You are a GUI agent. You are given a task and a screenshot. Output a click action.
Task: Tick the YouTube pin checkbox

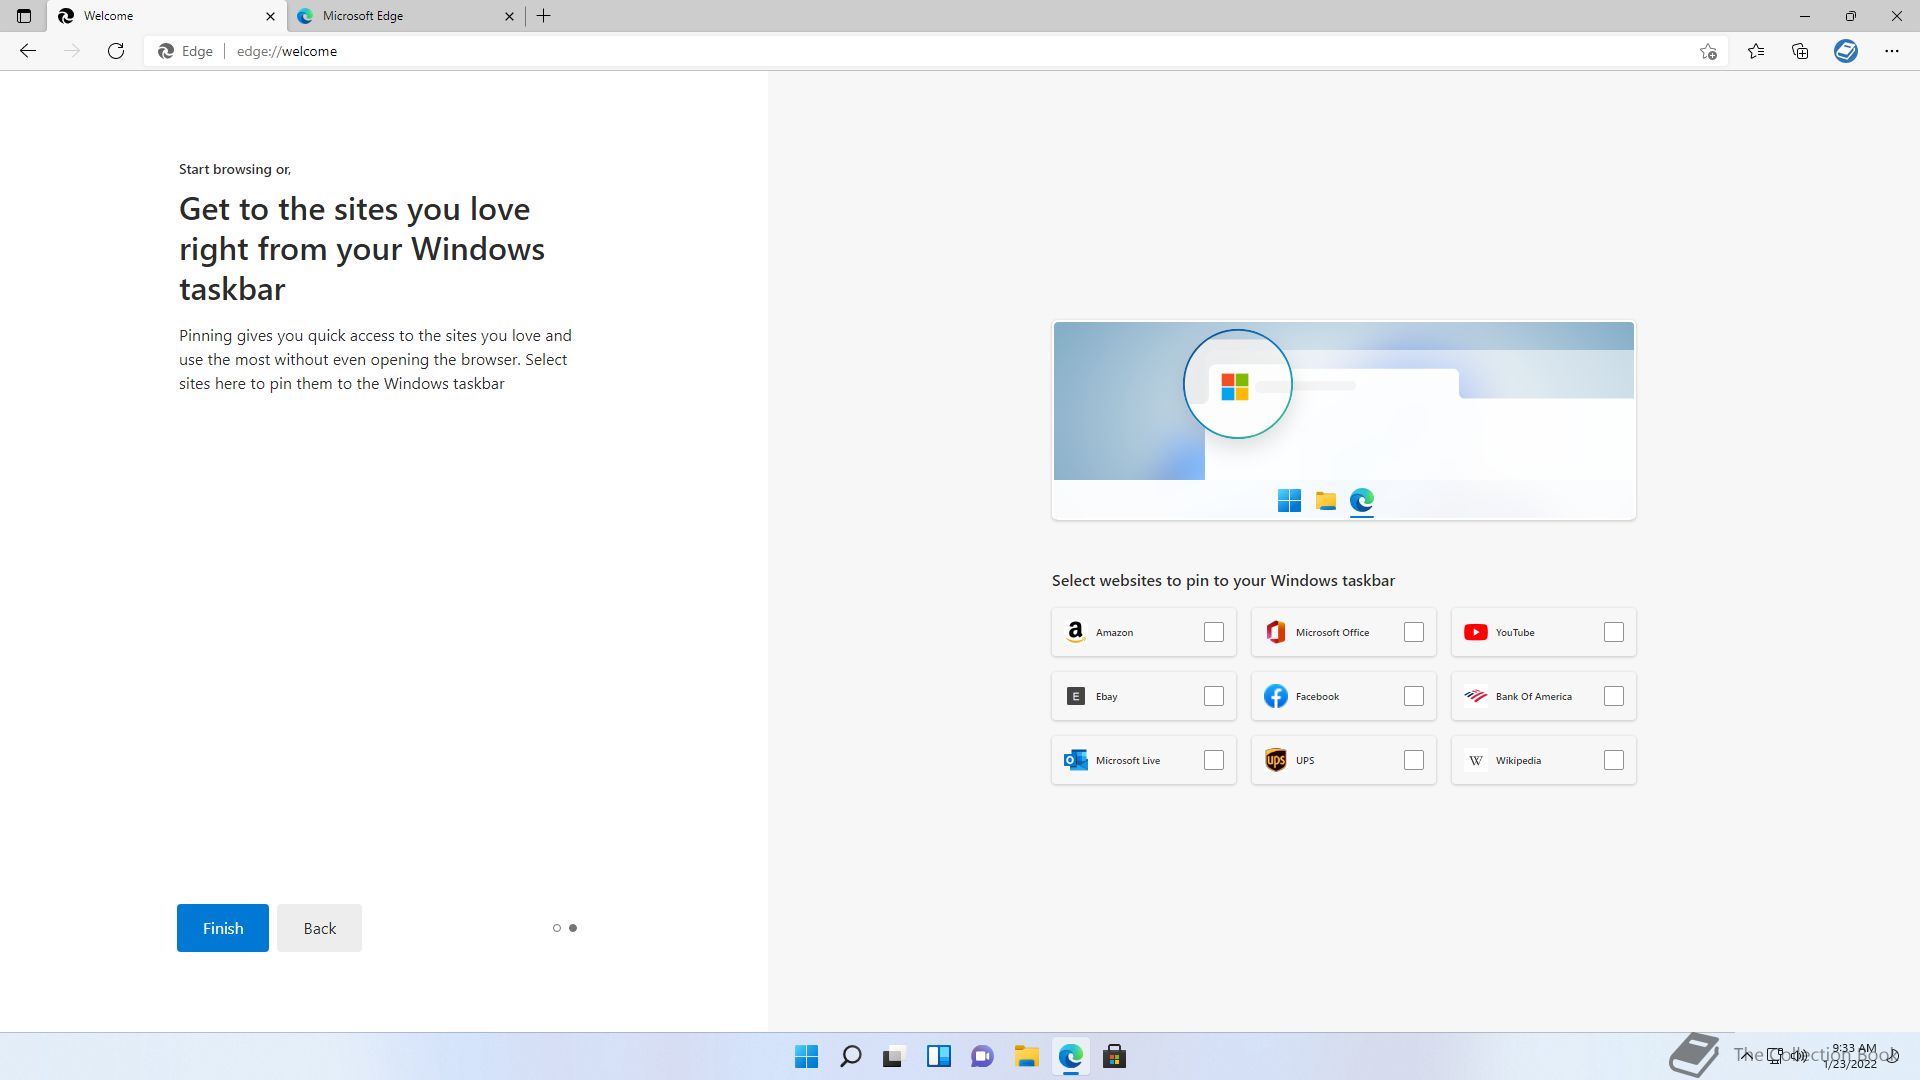(x=1614, y=632)
